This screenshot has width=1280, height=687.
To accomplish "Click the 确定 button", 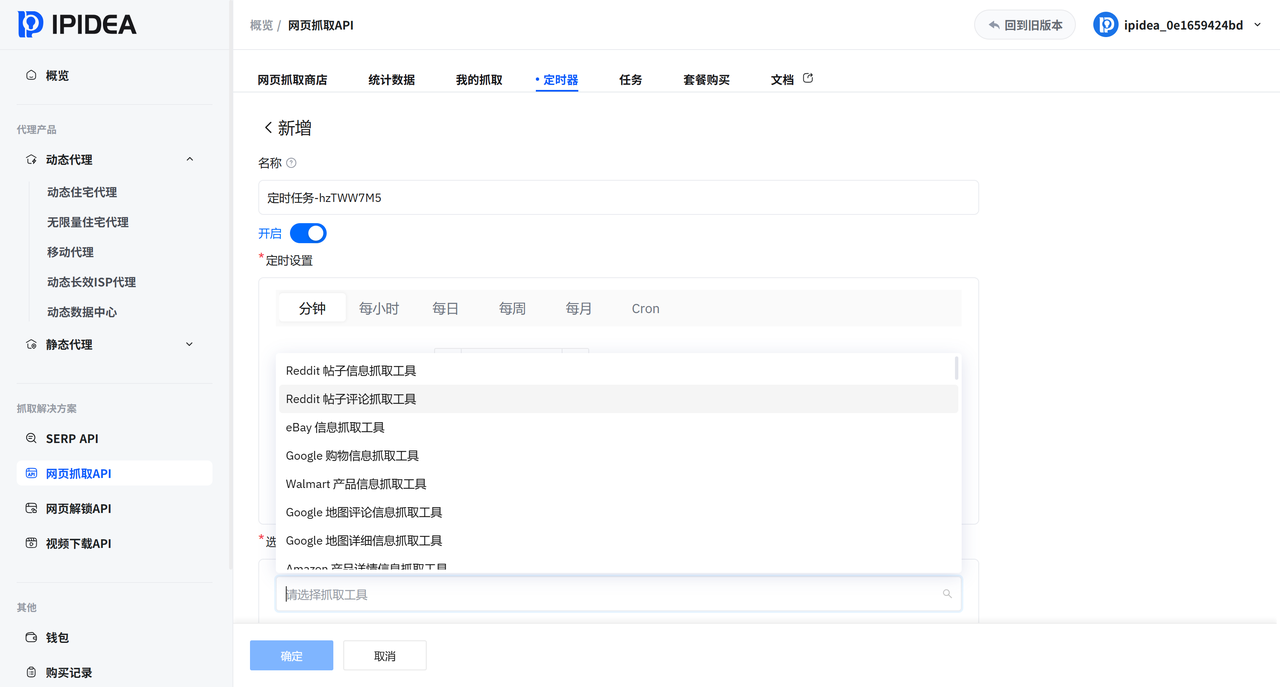I will click(291, 656).
